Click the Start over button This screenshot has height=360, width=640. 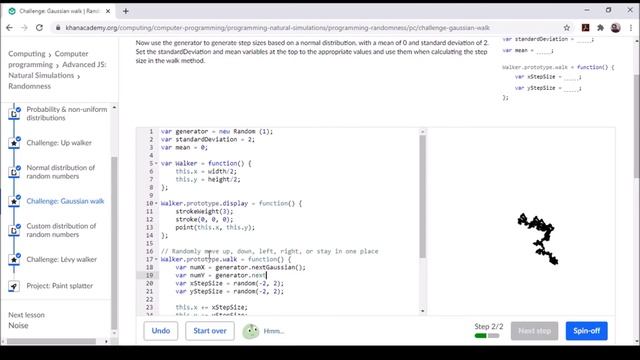[210, 331]
